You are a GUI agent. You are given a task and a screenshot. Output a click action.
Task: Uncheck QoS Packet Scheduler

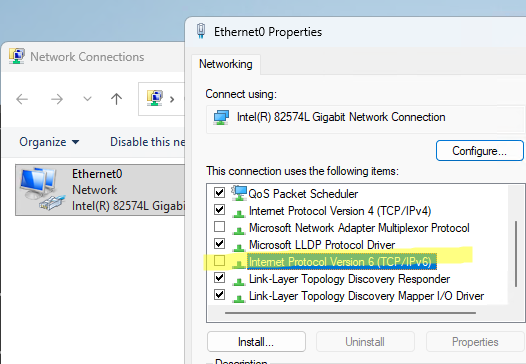[219, 193]
